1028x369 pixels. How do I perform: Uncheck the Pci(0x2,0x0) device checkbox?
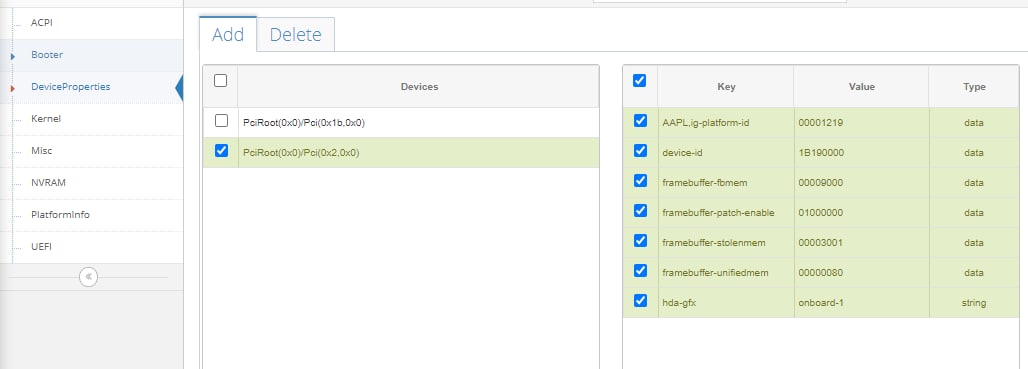point(222,151)
